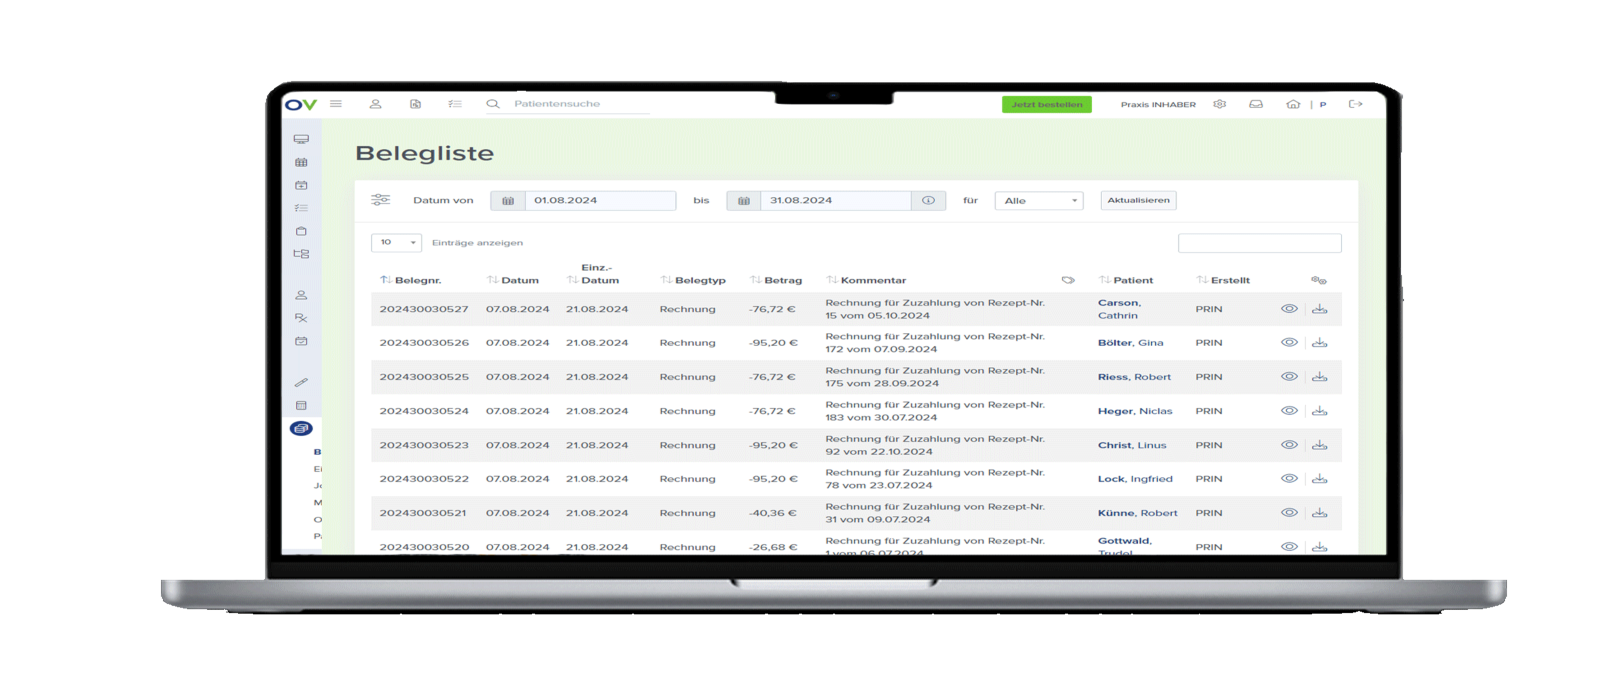Image resolution: width=1614 pixels, height=698 pixels.
Task: Open the entries-per-page dropdown showing 10
Action: [396, 242]
